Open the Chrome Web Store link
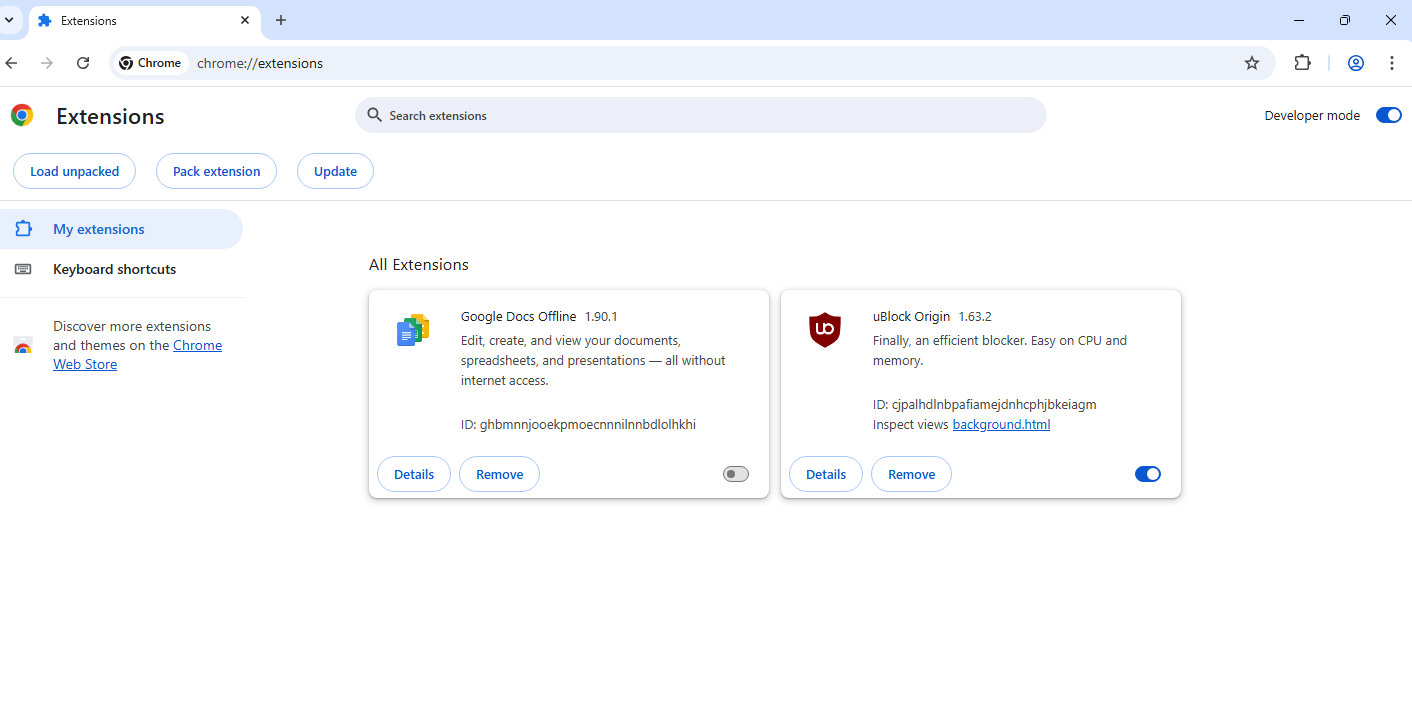Image resolution: width=1412 pixels, height=703 pixels. [x=137, y=355]
